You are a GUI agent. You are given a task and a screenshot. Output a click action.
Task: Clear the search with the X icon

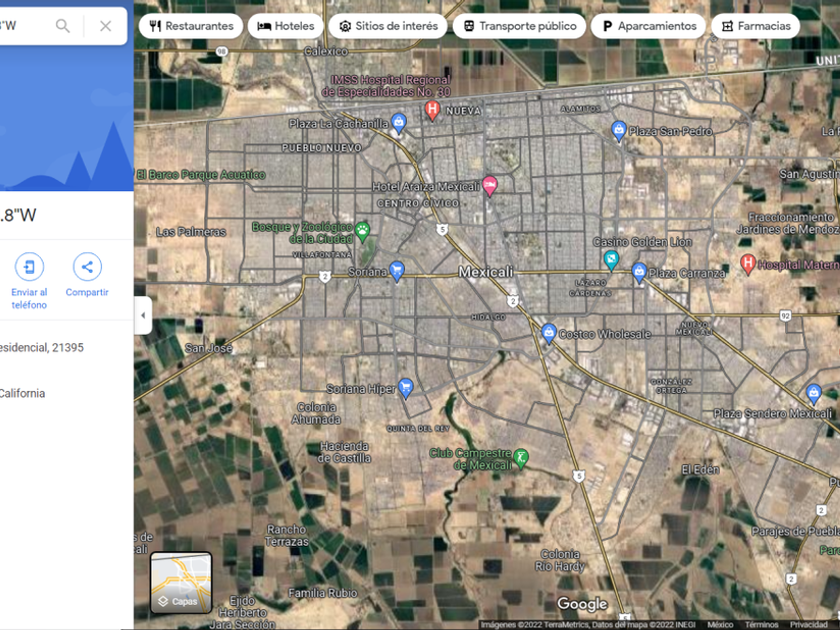(x=106, y=26)
